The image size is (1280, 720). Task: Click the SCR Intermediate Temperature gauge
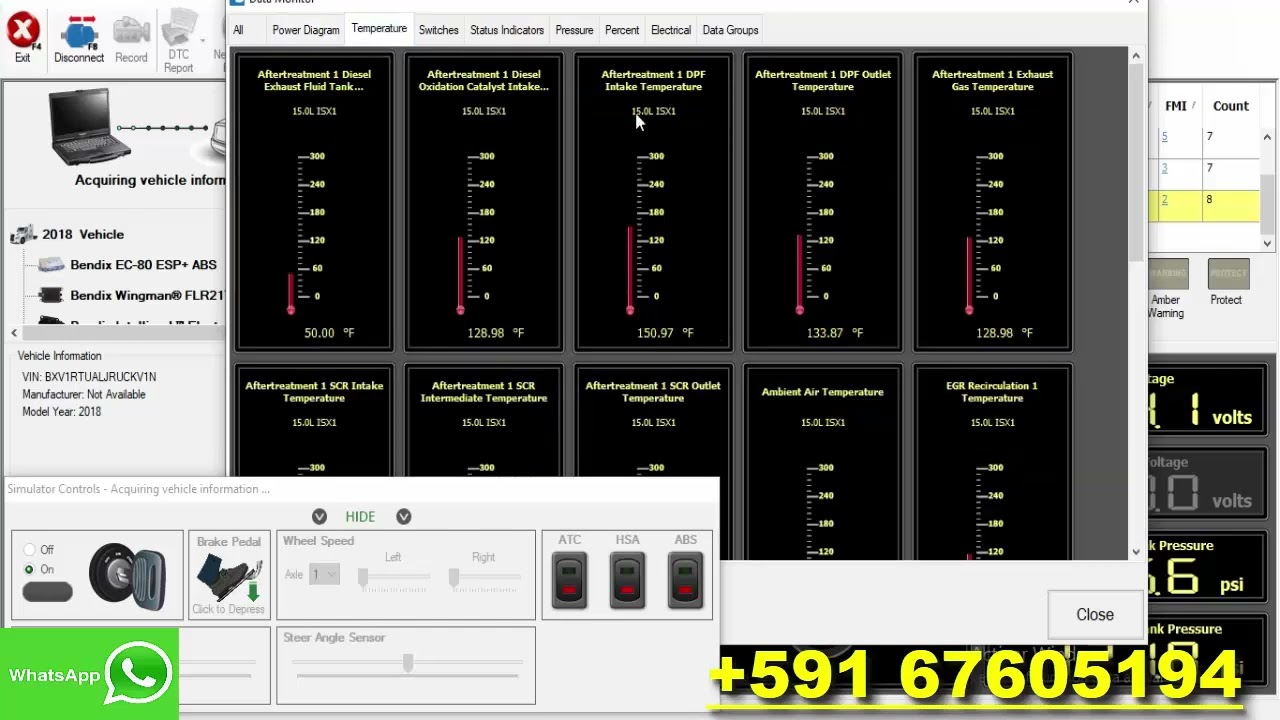point(484,420)
